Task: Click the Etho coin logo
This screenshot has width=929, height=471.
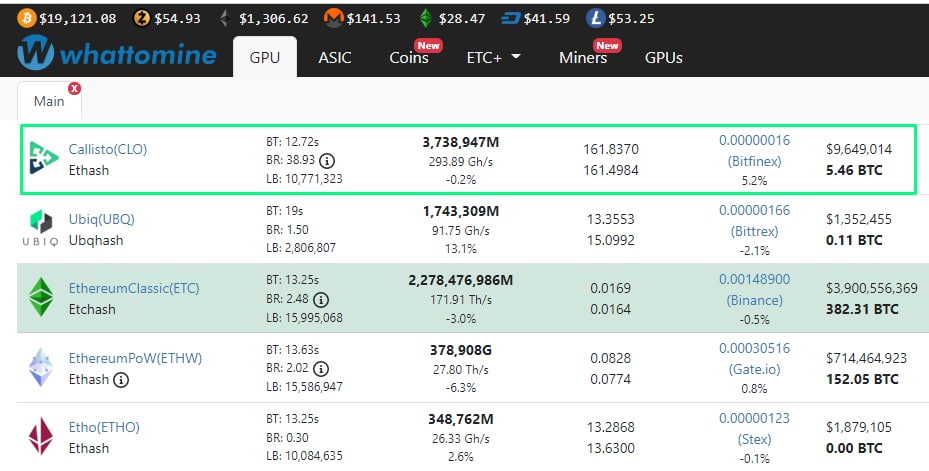Action: tap(41, 437)
